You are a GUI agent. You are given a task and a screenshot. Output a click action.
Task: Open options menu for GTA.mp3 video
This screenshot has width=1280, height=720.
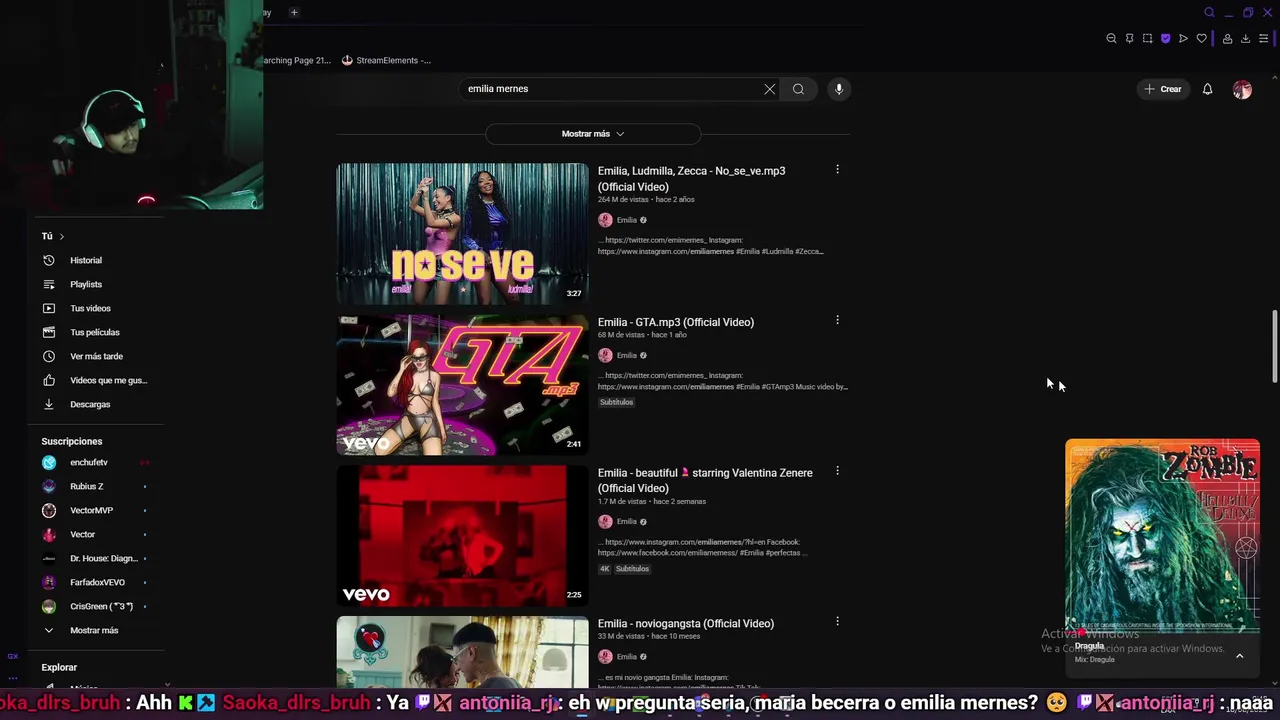tap(837, 321)
